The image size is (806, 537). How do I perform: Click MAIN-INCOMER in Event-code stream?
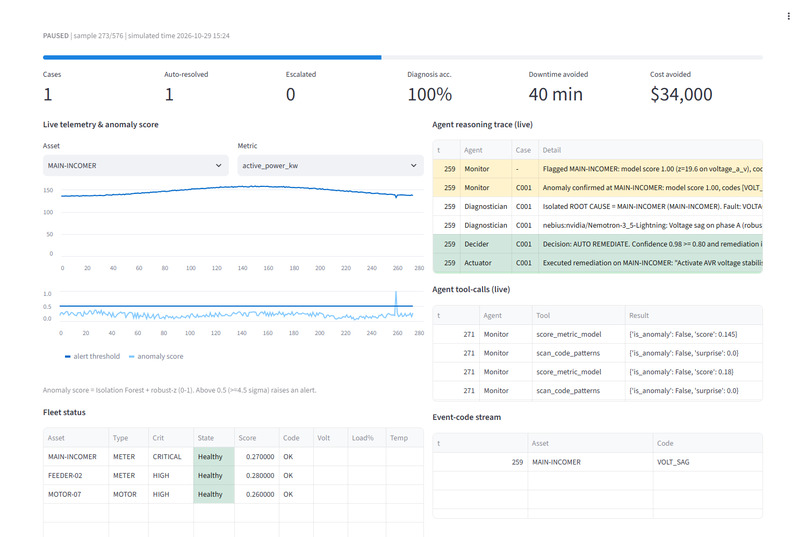pyautogui.click(x=591, y=462)
